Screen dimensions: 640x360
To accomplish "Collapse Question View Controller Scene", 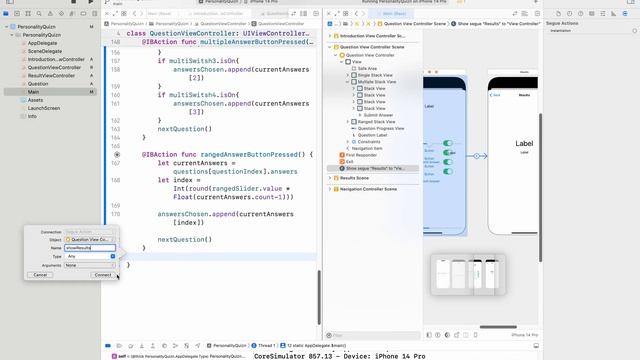I will 330,47.
